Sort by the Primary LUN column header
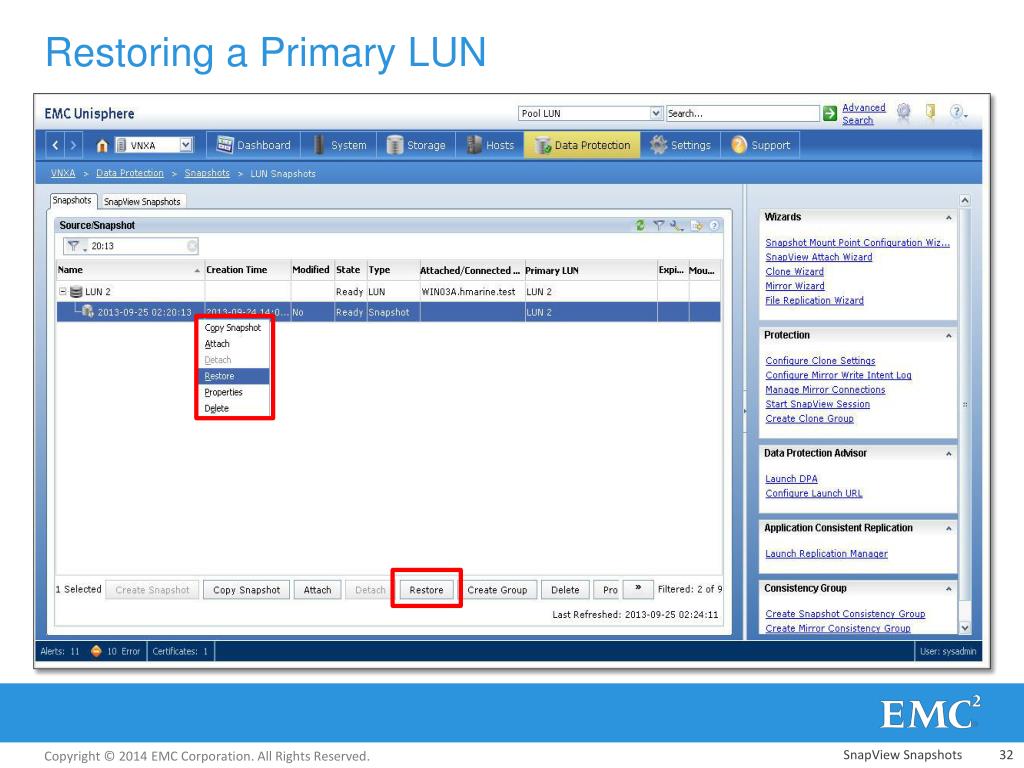Viewport: 1024px width, 768px height. click(590, 270)
